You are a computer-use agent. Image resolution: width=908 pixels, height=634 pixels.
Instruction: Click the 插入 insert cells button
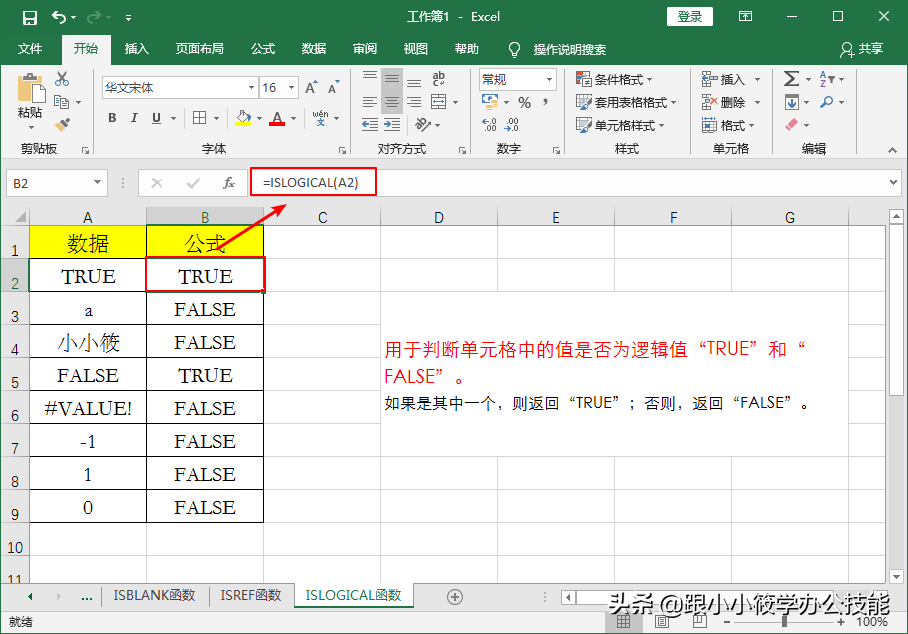(x=724, y=79)
